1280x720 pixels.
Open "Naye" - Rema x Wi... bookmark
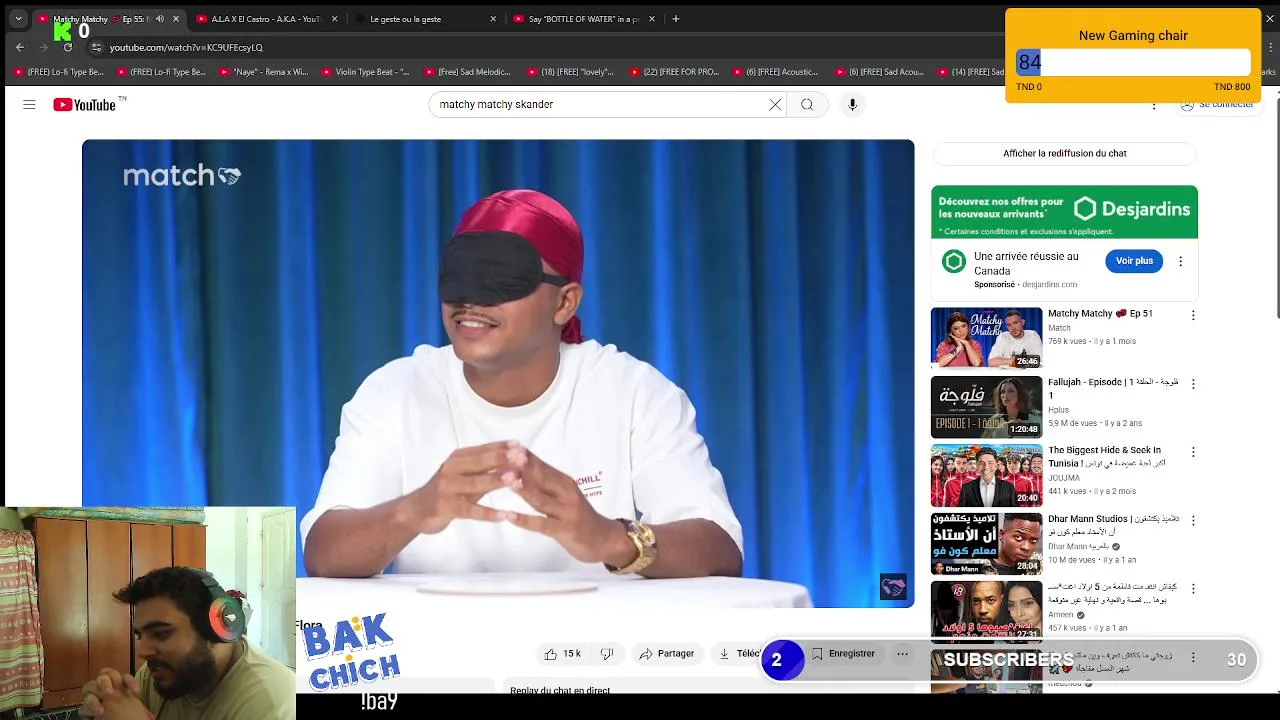pos(264,72)
